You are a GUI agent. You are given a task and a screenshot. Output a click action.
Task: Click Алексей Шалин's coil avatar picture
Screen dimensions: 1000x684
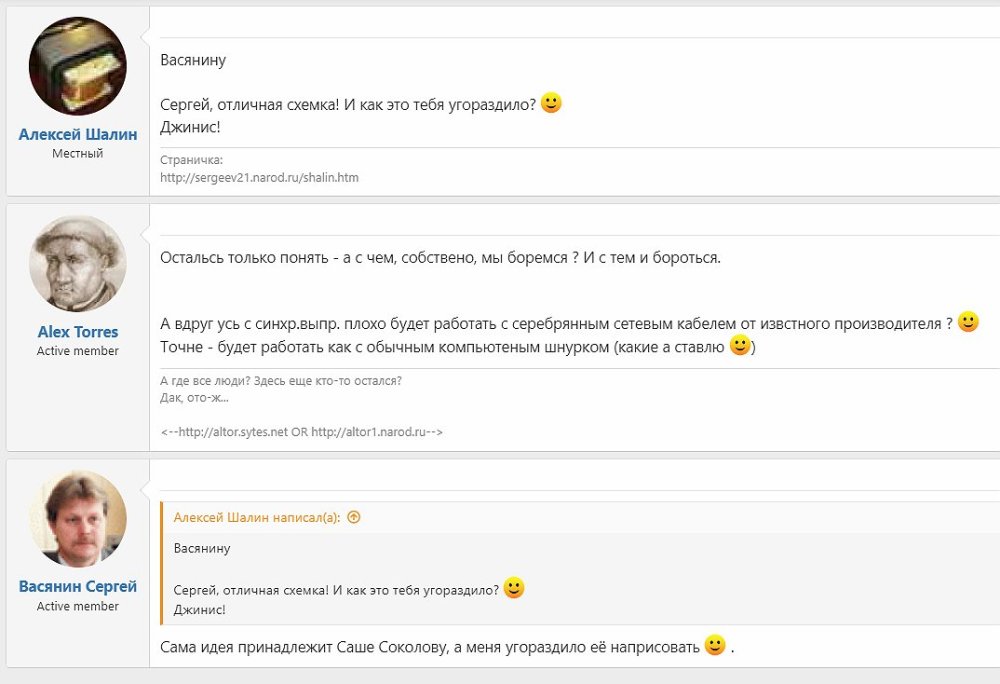tap(78, 66)
